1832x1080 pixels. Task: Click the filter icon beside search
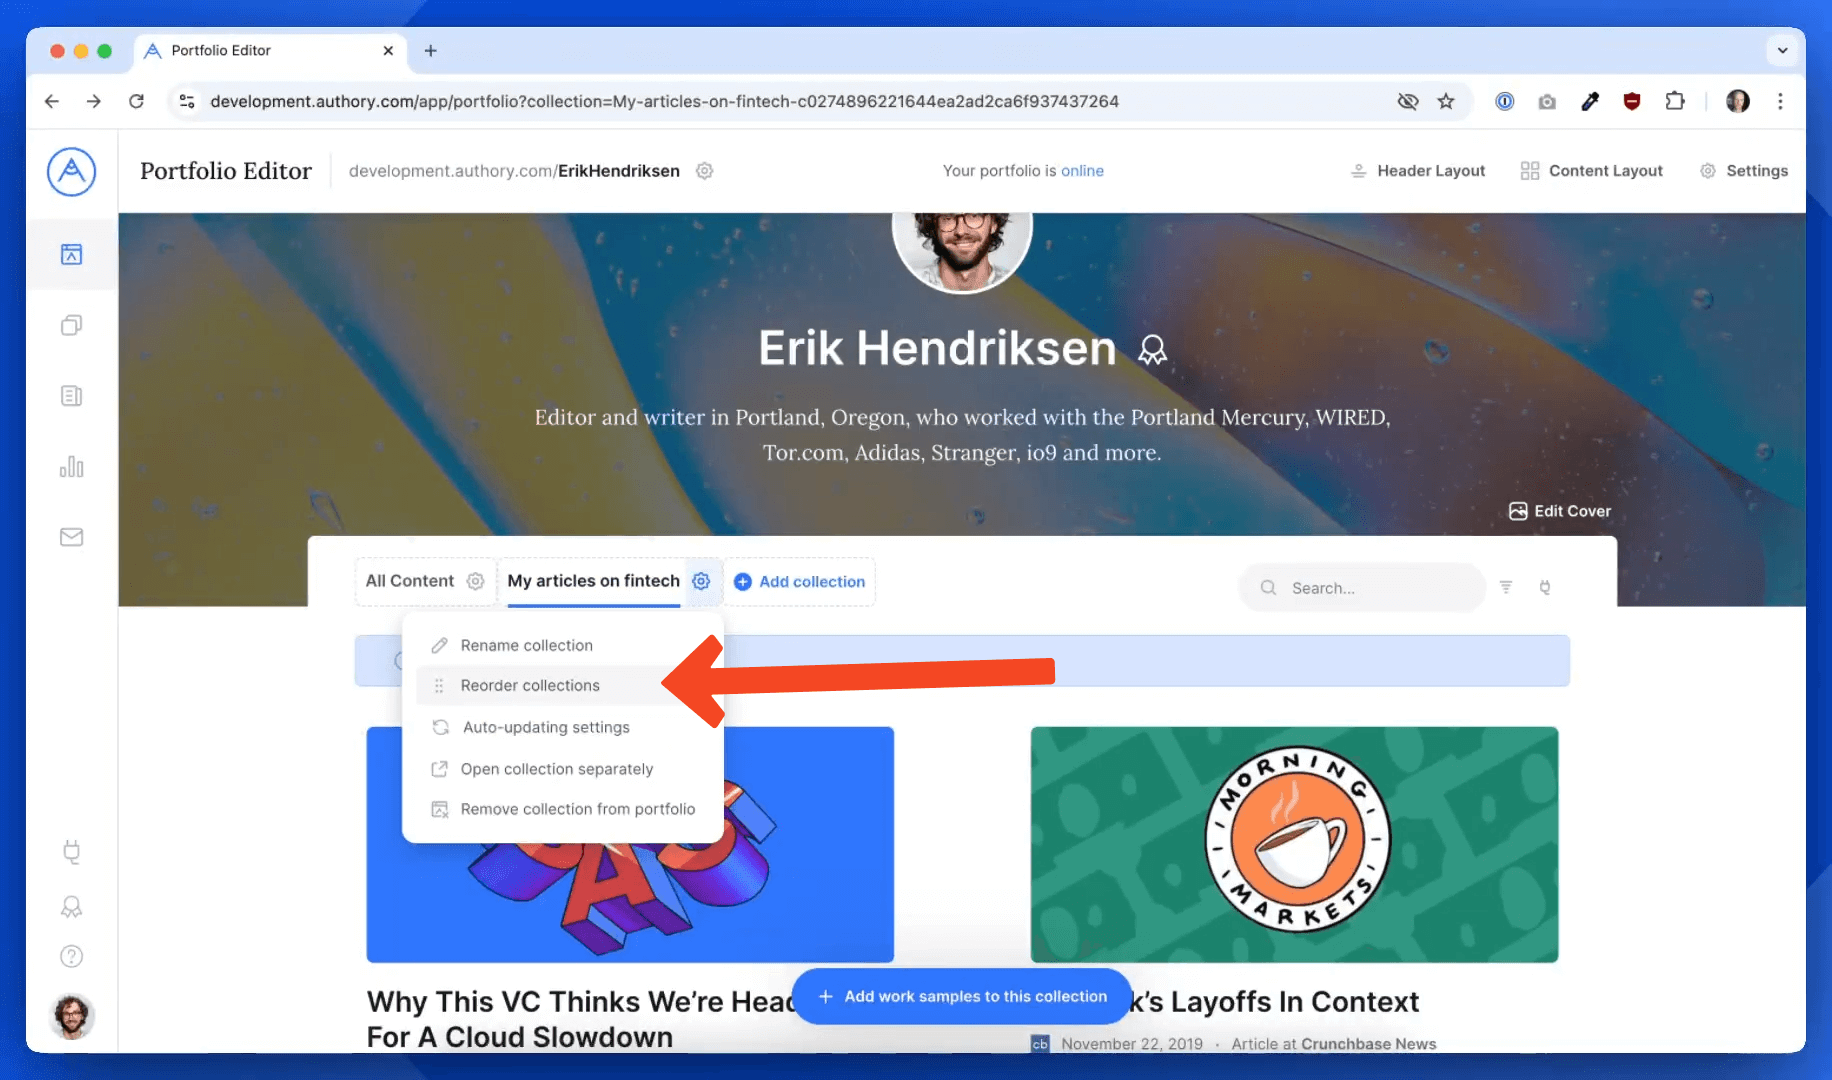tap(1506, 587)
